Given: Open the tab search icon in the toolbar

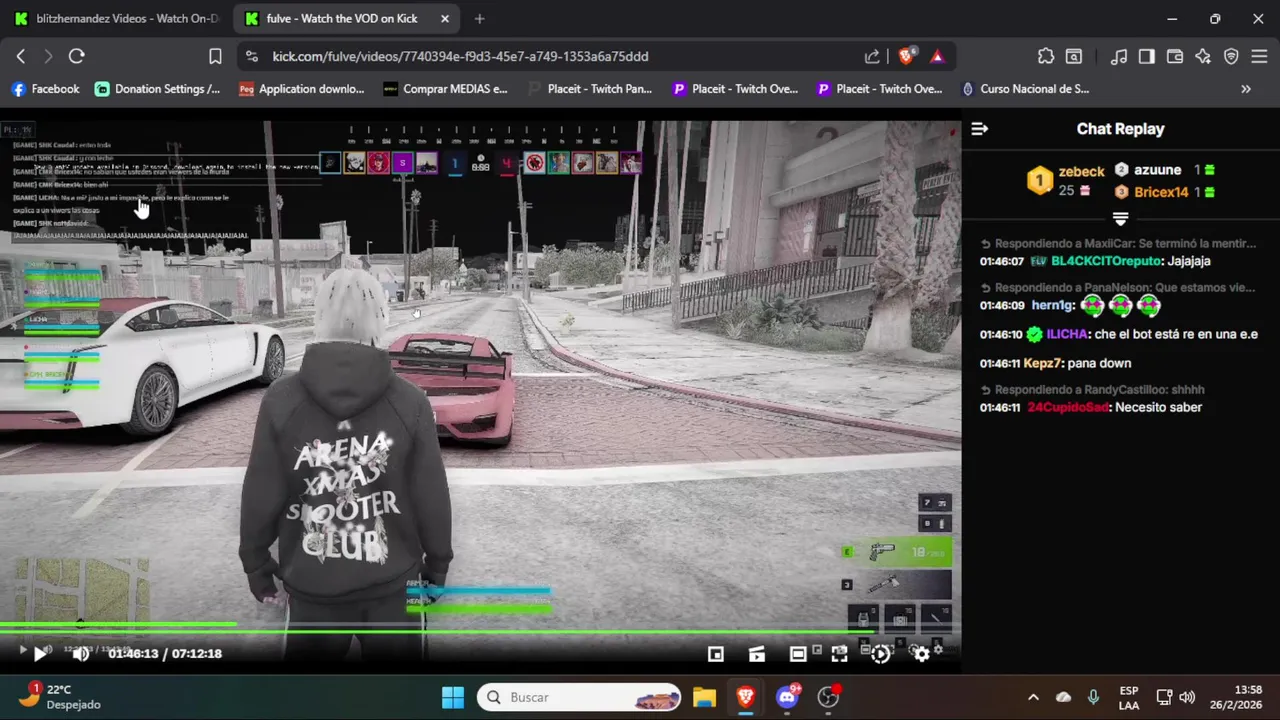Looking at the screenshot, I should pyautogui.click(x=1074, y=56).
